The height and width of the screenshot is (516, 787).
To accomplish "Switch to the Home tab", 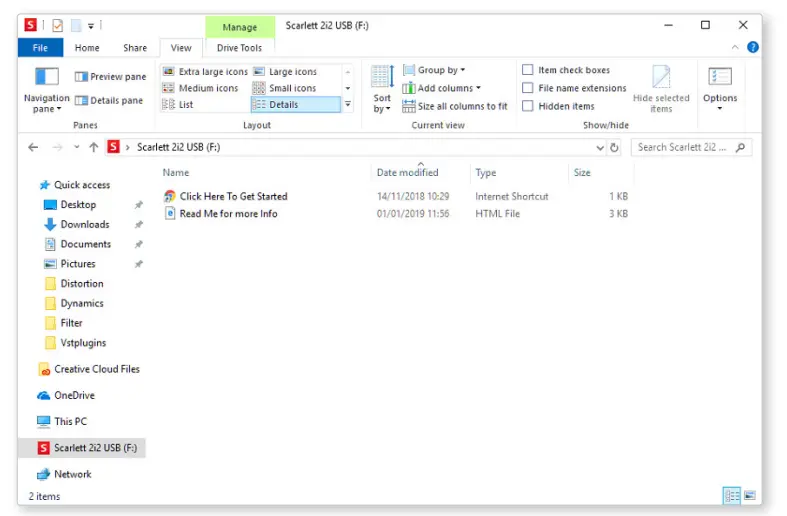I will coord(87,48).
